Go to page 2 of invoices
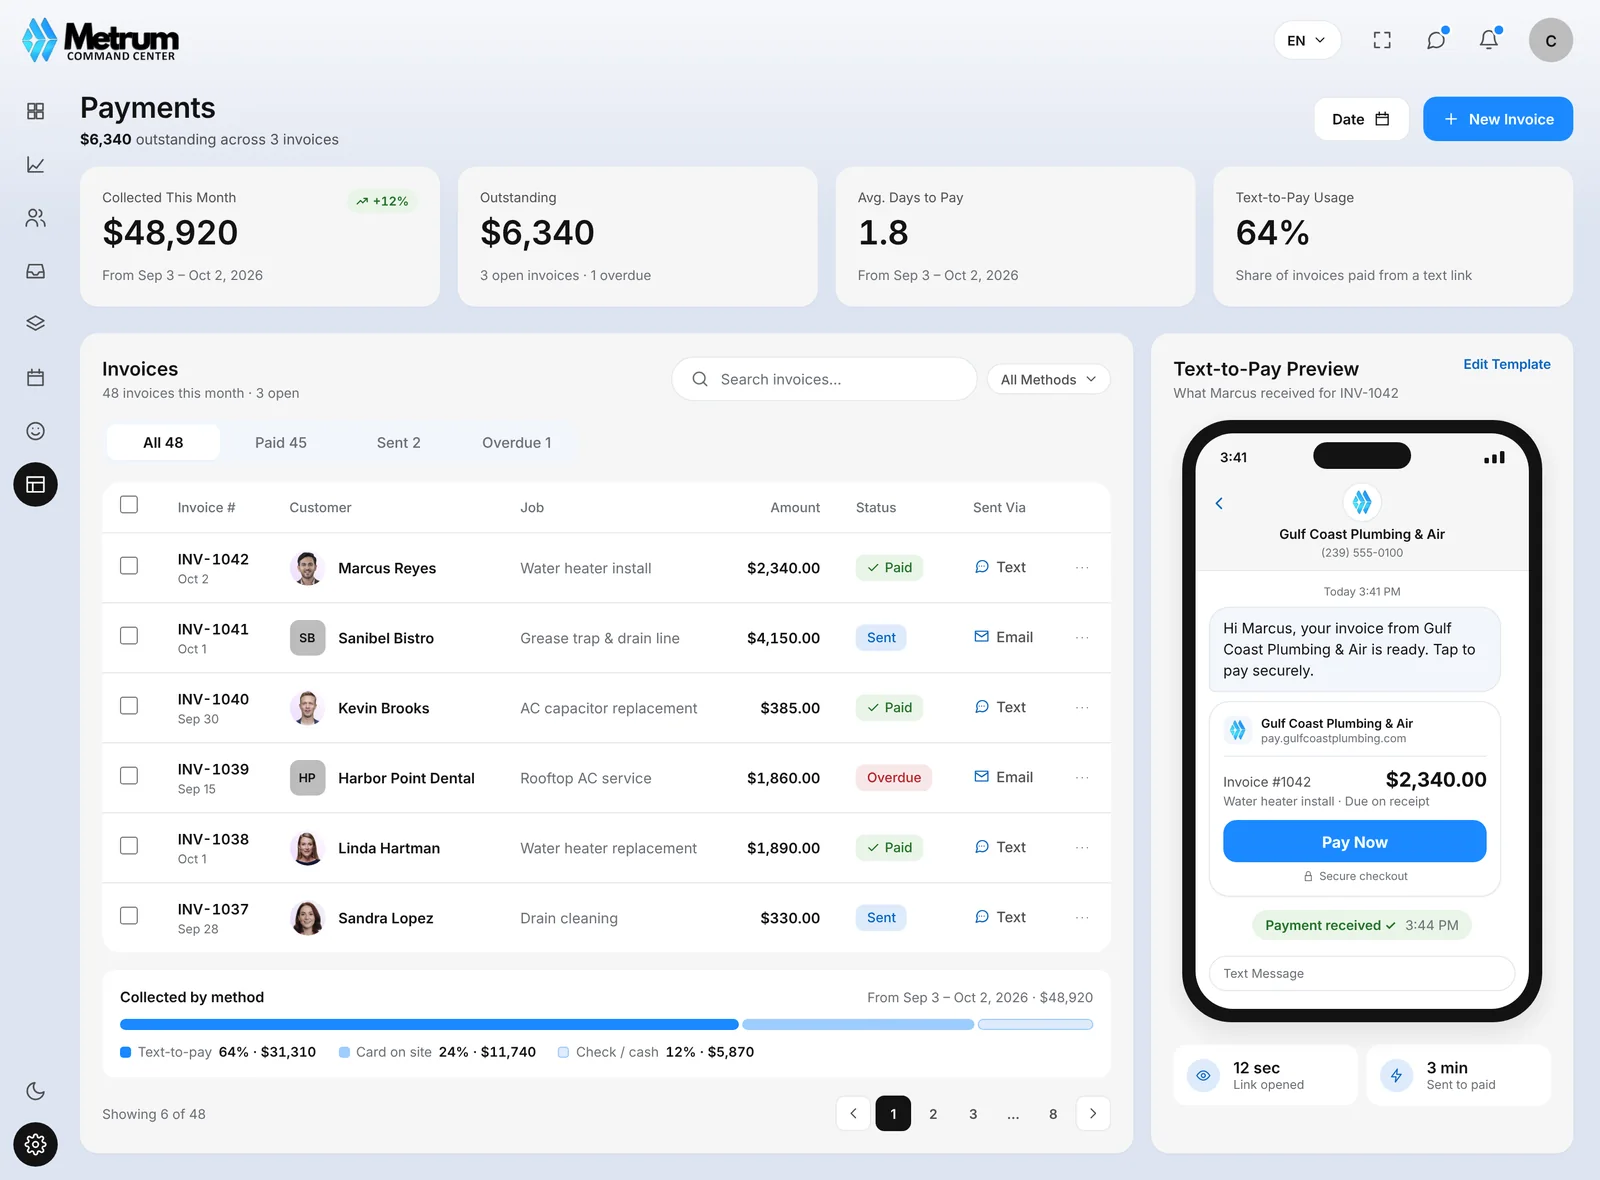The image size is (1600, 1180). tap(933, 1113)
